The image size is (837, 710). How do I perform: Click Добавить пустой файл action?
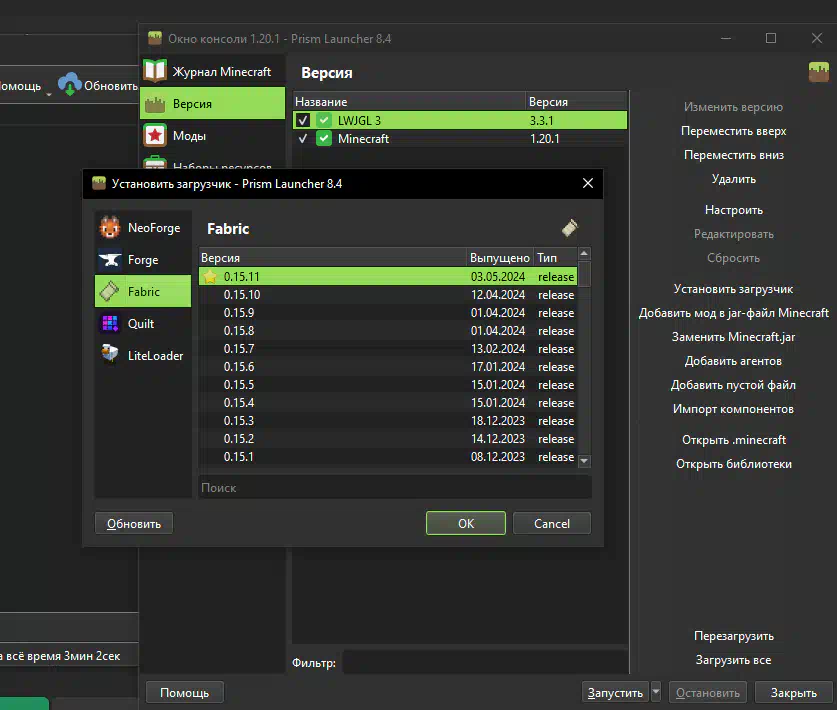click(733, 385)
